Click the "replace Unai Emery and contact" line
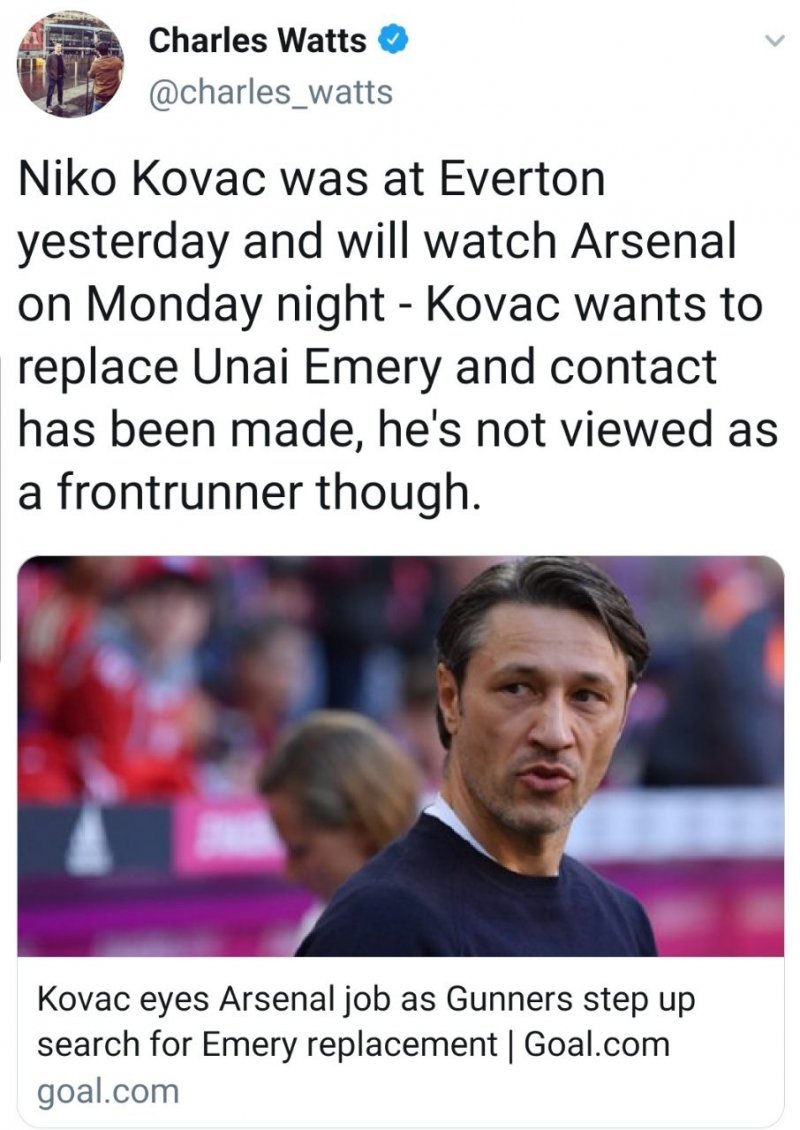 click(368, 367)
